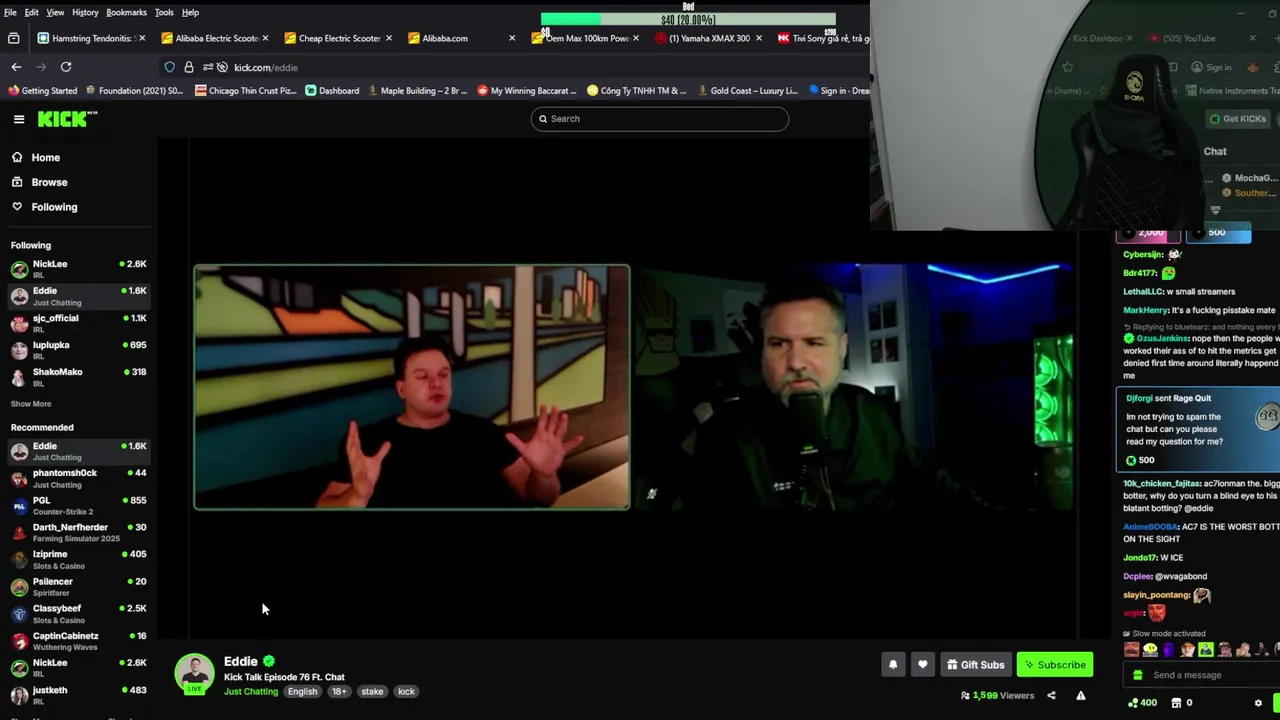Click the heart icon beside Following
1280x720 pixels.
coord(17,207)
